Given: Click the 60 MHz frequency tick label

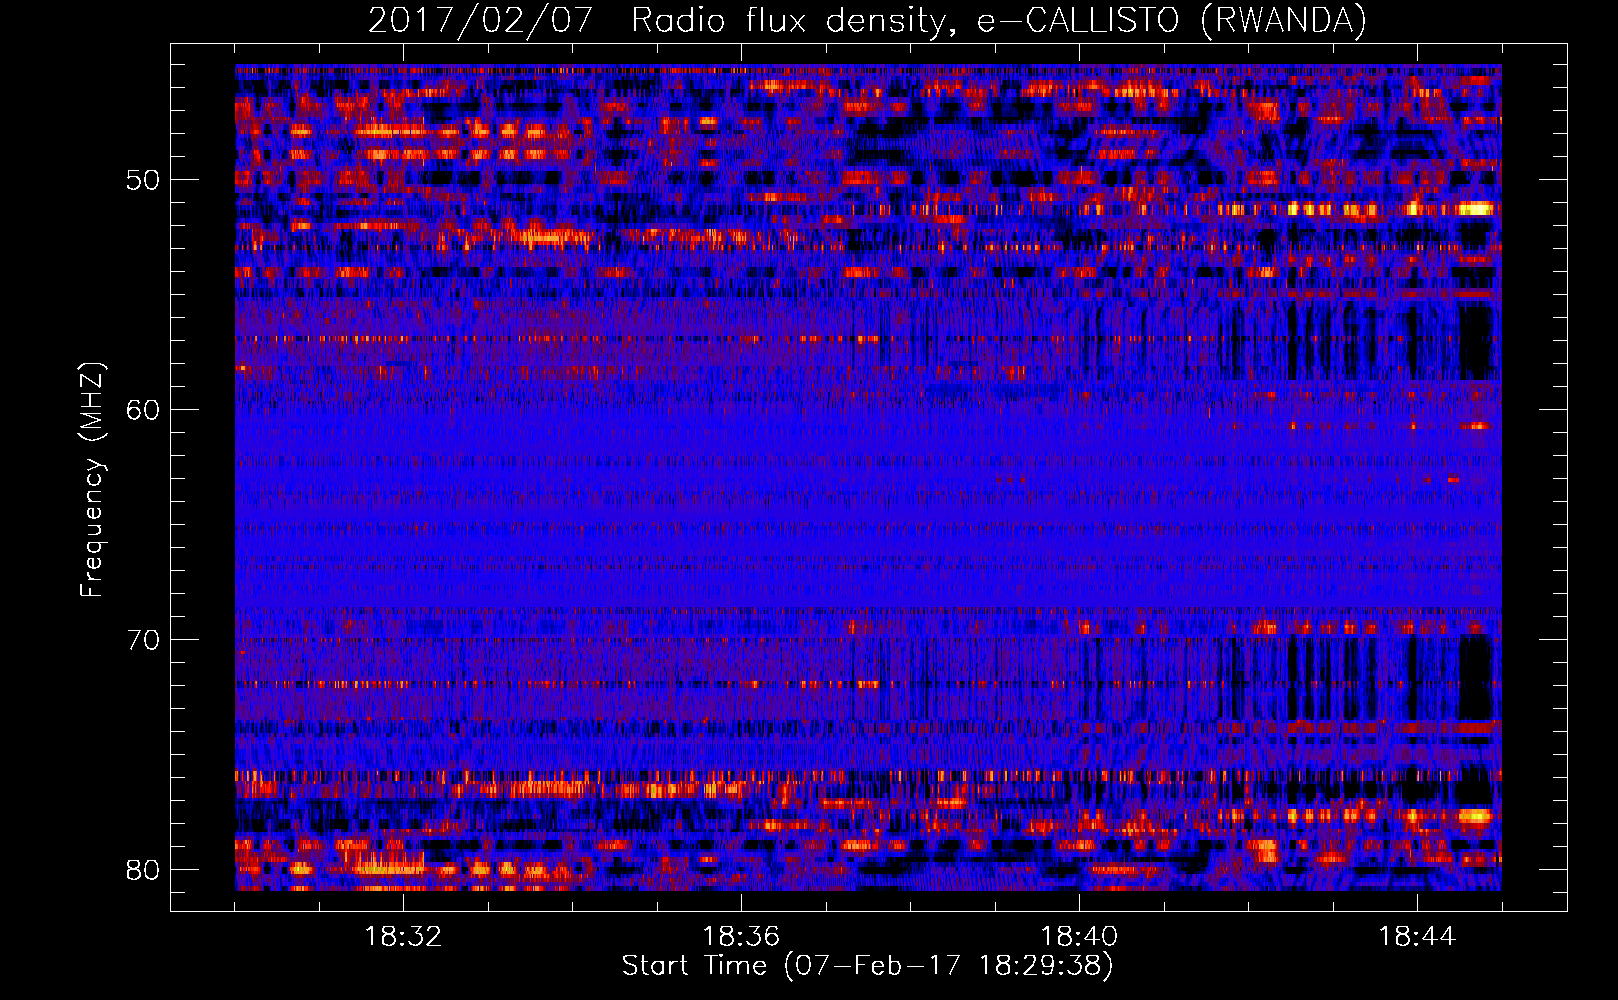Looking at the screenshot, I should [143, 410].
